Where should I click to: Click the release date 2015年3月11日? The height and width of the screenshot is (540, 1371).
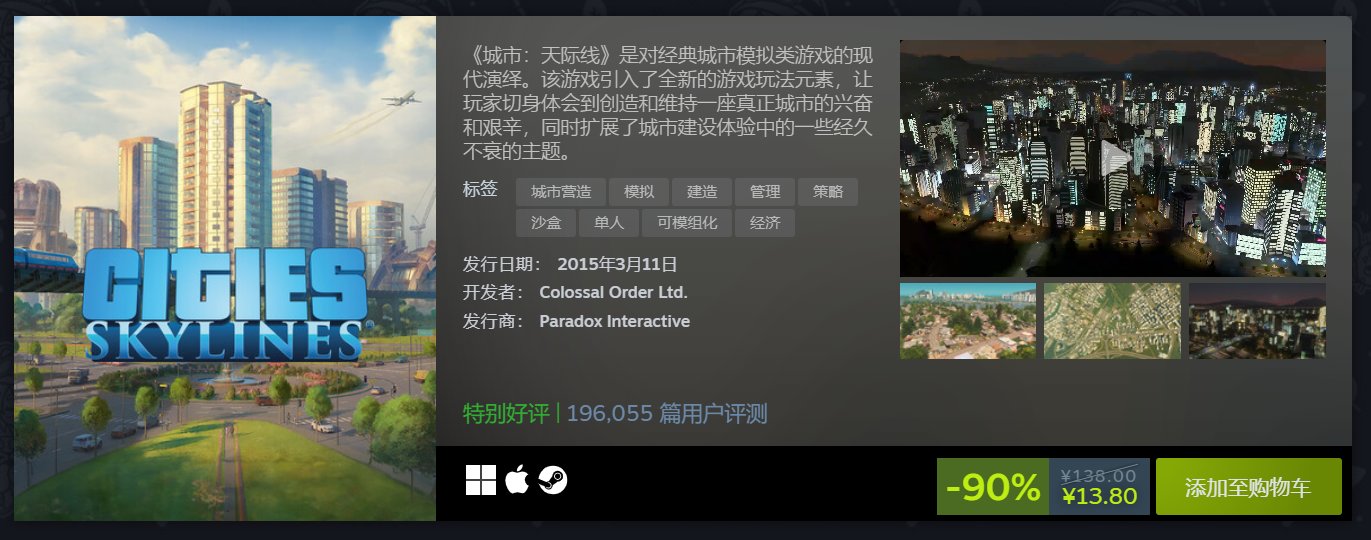[x=617, y=265]
